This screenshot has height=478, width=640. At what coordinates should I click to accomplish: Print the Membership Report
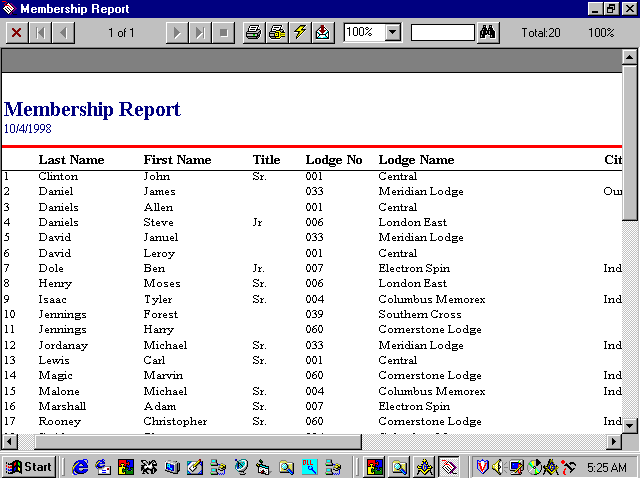[x=254, y=33]
